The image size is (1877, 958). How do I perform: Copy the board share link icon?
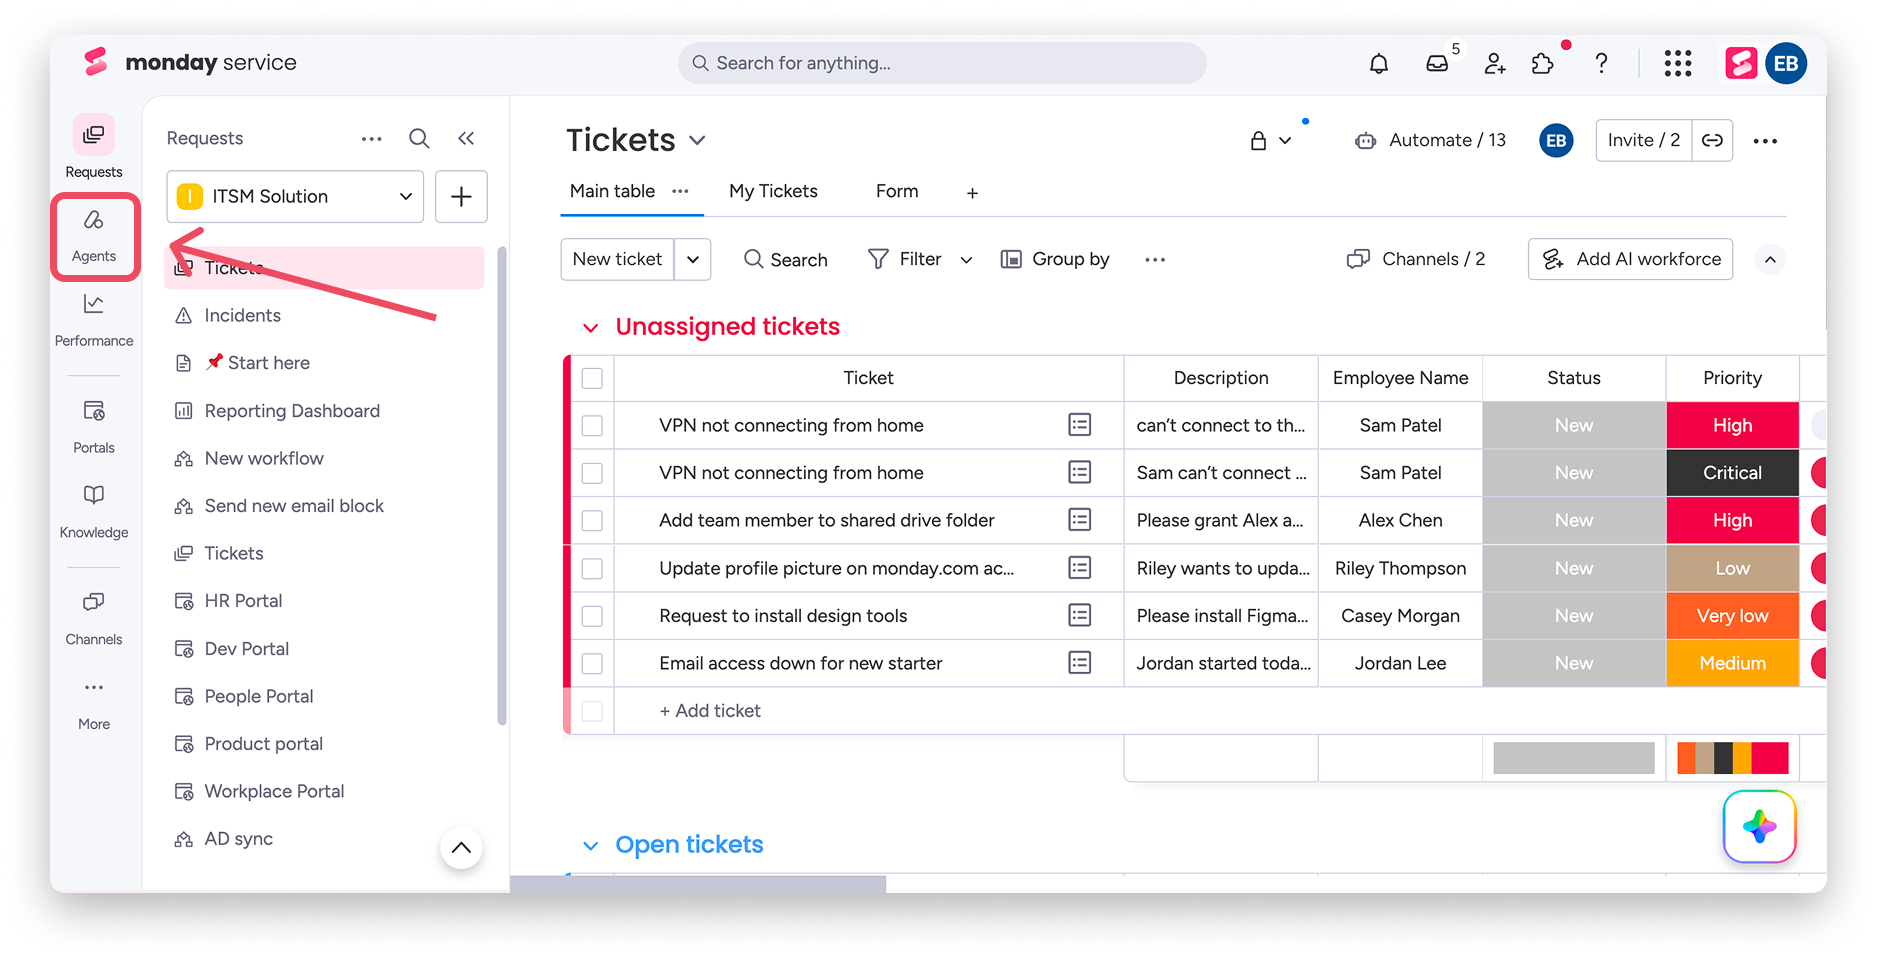pos(1712,141)
